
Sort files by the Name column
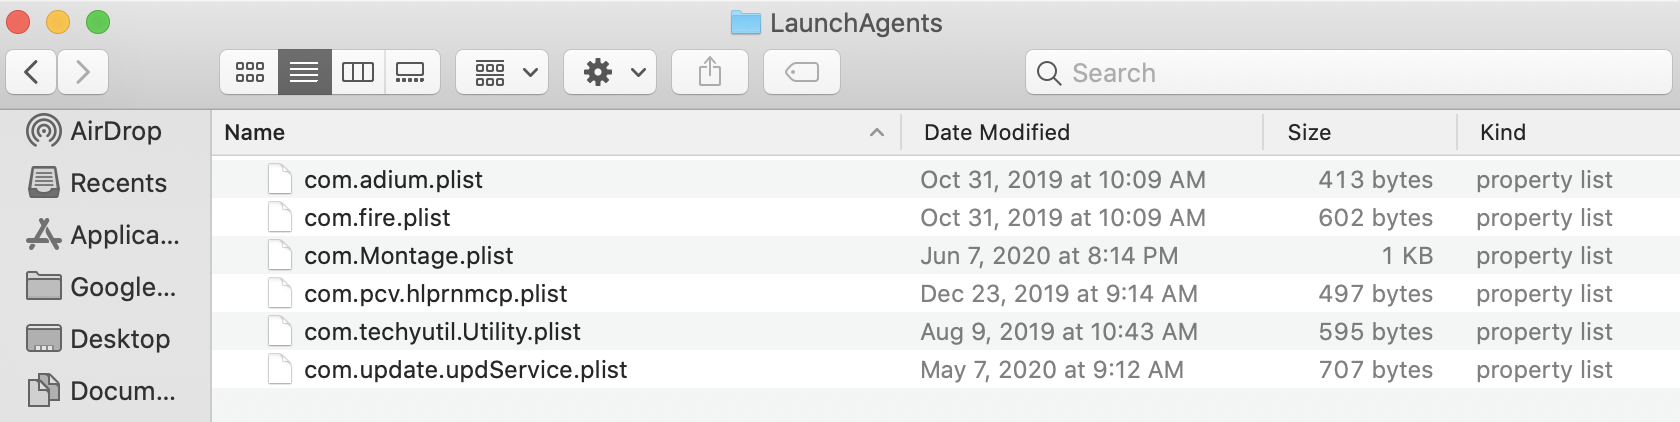click(x=255, y=132)
